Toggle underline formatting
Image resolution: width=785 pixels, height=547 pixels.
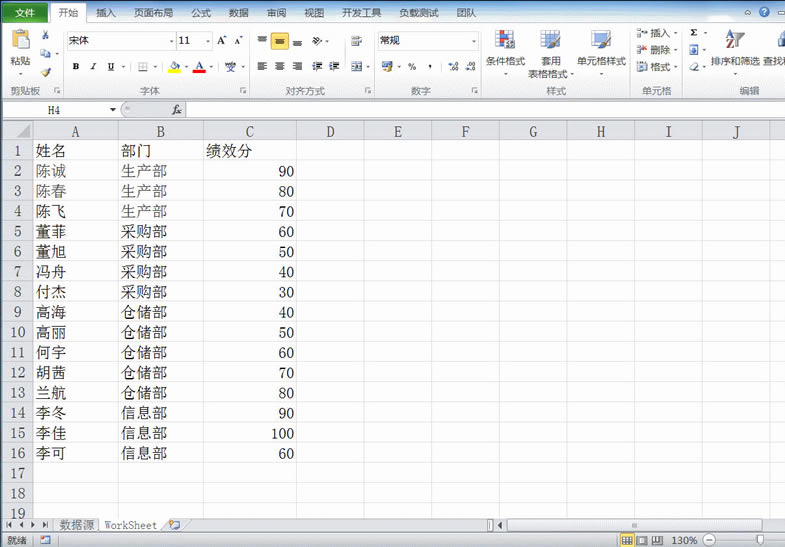point(111,67)
